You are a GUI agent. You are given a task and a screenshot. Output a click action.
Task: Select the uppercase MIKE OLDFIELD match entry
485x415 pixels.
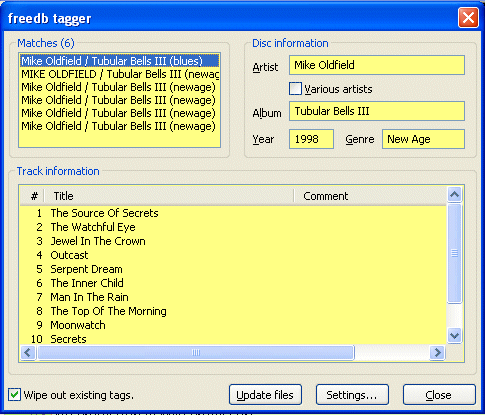(119, 74)
